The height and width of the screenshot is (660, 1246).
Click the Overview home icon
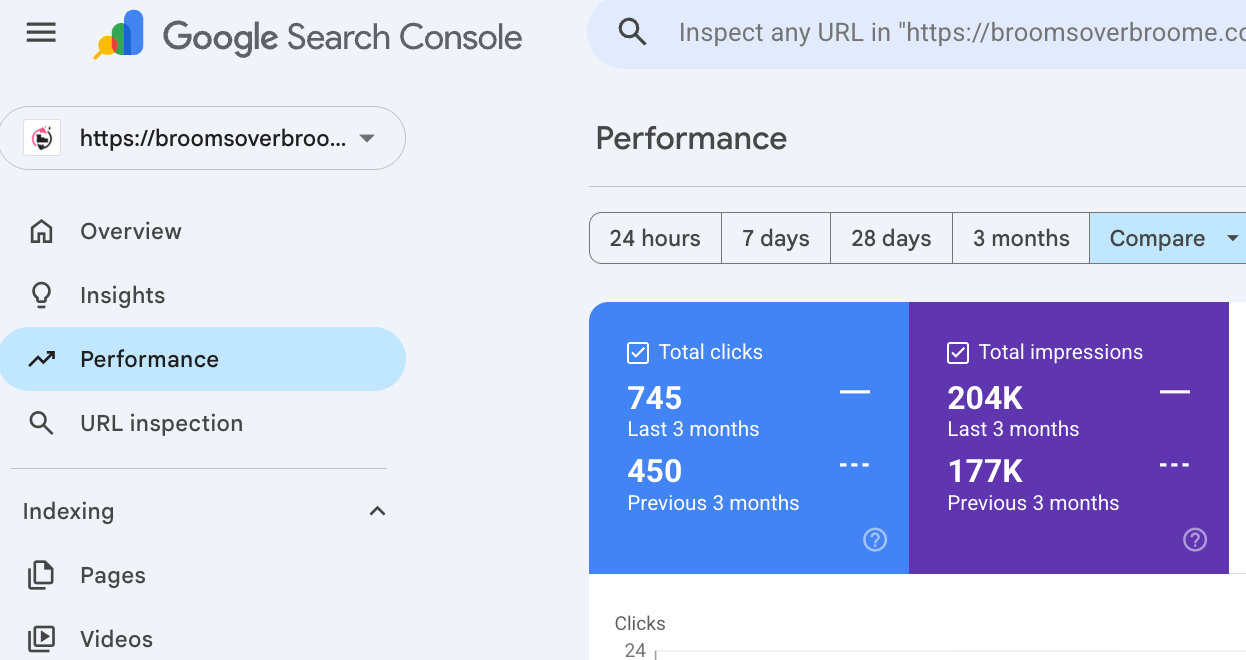click(41, 231)
